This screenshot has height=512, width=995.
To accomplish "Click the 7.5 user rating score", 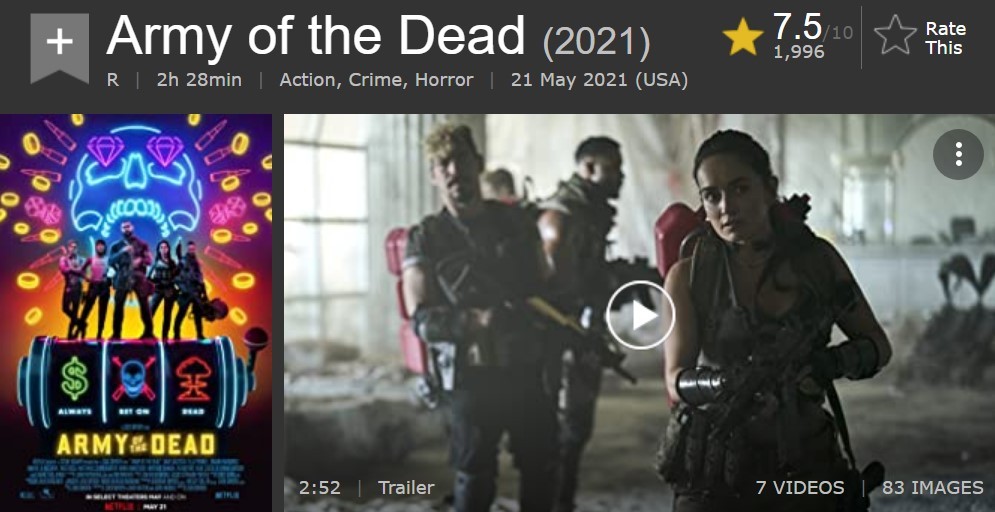I will tap(797, 27).
